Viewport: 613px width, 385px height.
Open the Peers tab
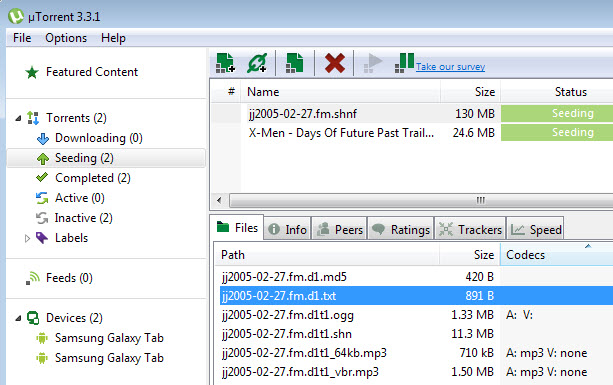tap(340, 229)
